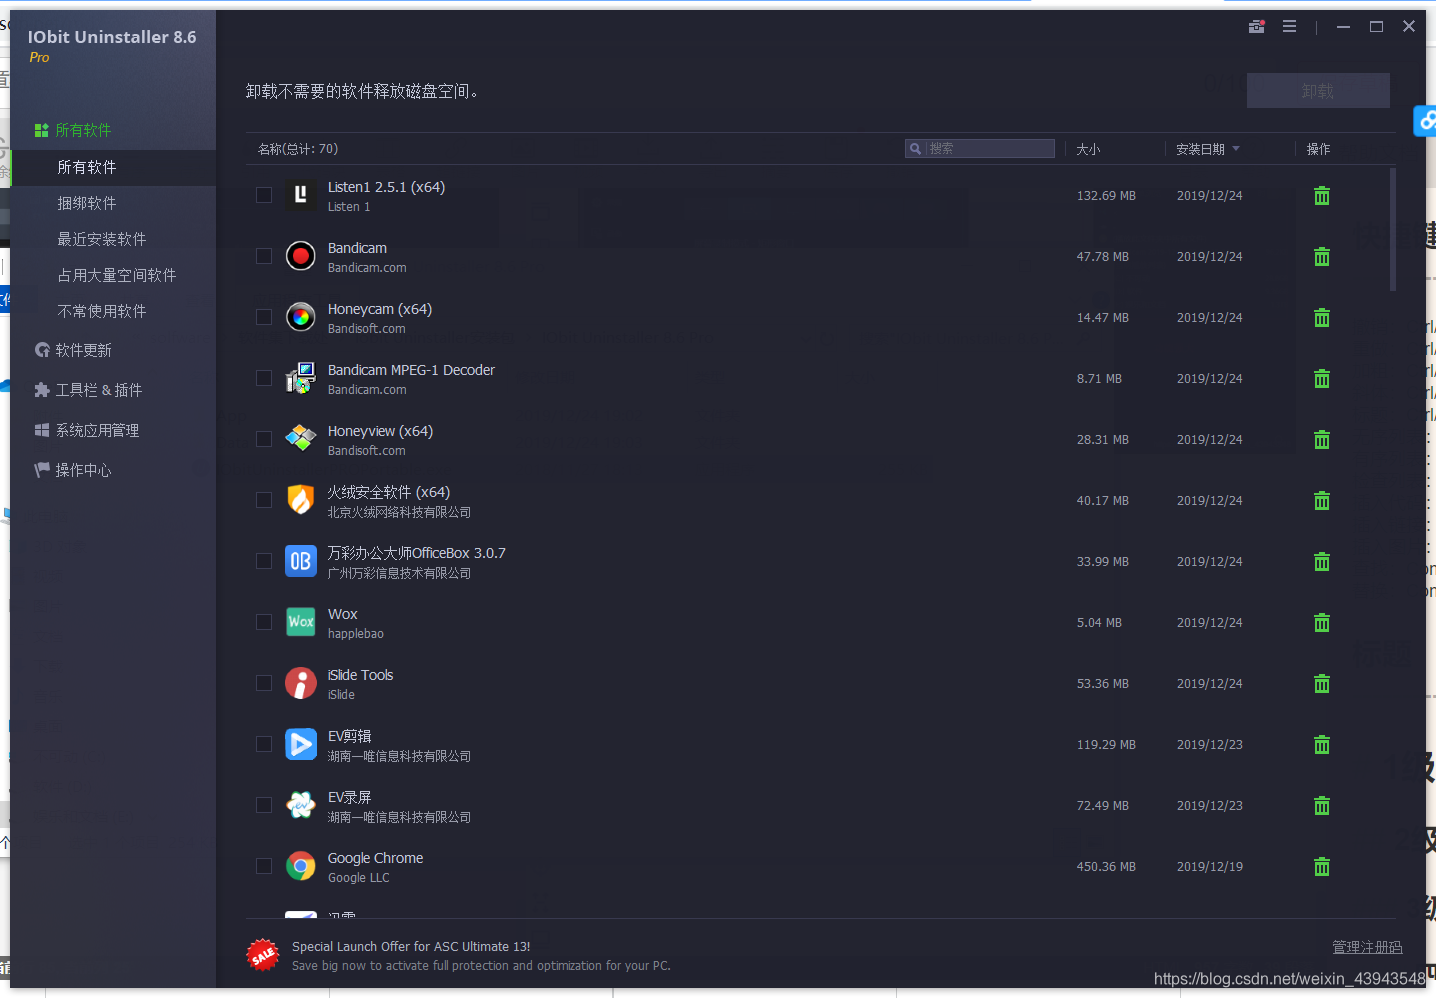The height and width of the screenshot is (998, 1436).
Task: Click the 搜索 search field
Action: click(980, 149)
